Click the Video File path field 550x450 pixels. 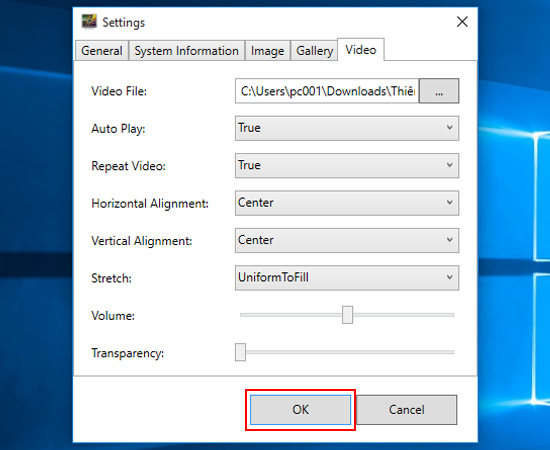point(327,91)
